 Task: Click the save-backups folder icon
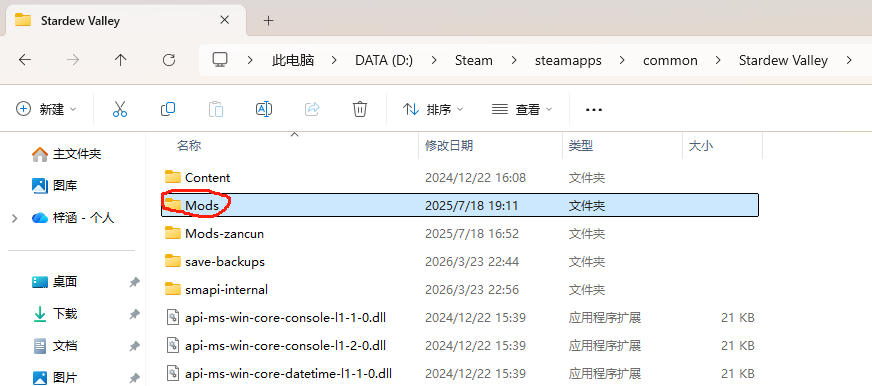point(173,261)
